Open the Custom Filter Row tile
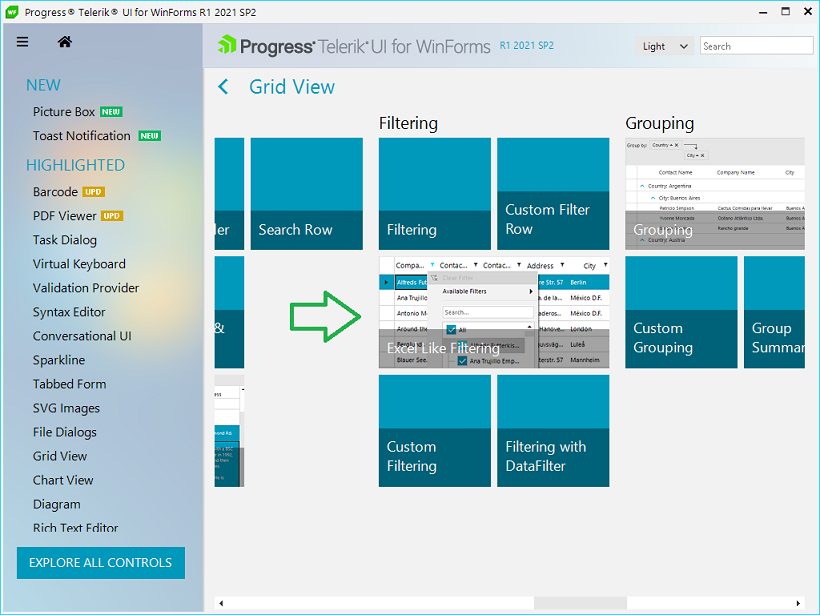This screenshot has height=615, width=820. (x=553, y=194)
